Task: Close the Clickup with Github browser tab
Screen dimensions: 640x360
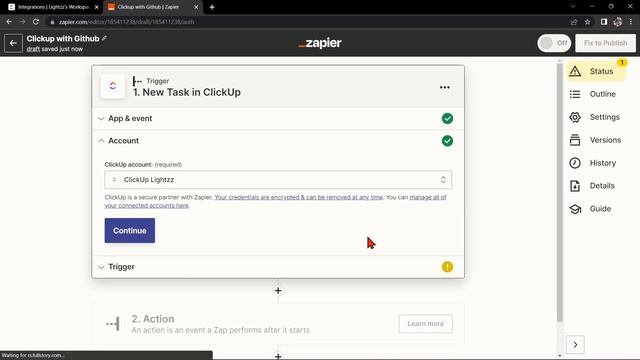Action: click(x=196, y=7)
